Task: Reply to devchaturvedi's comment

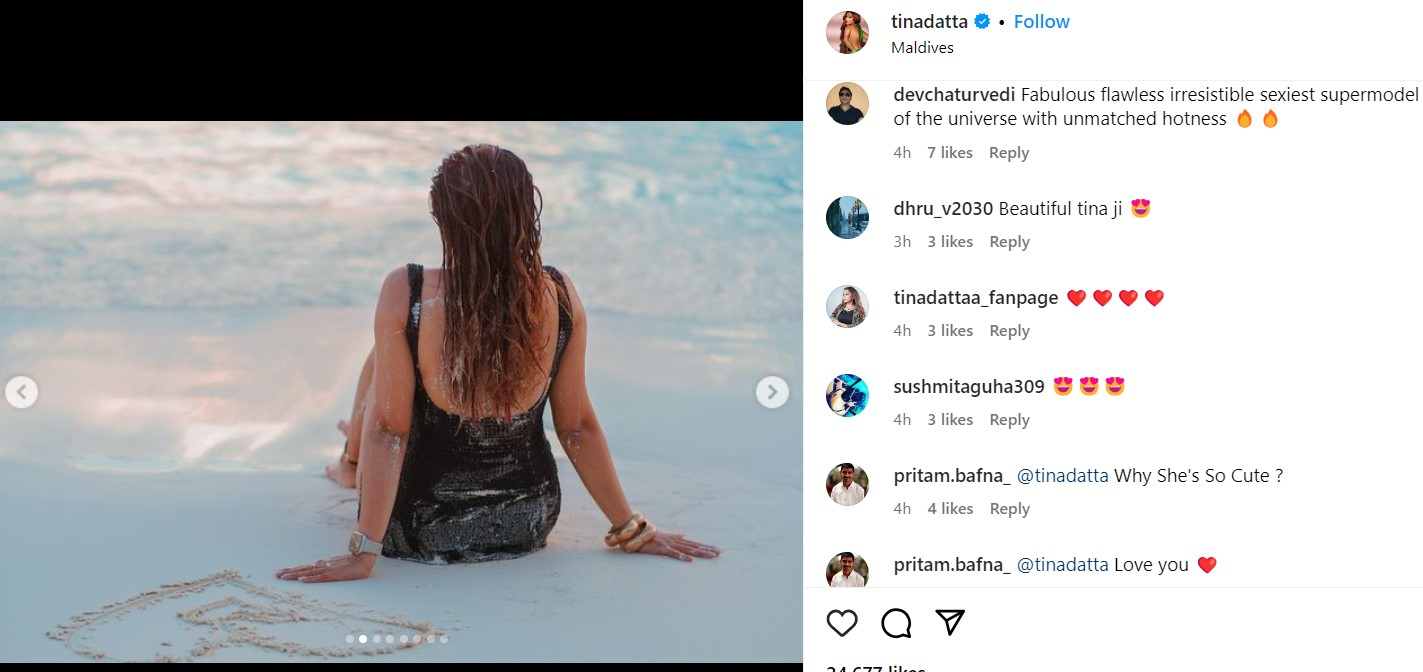Action: (x=1008, y=153)
